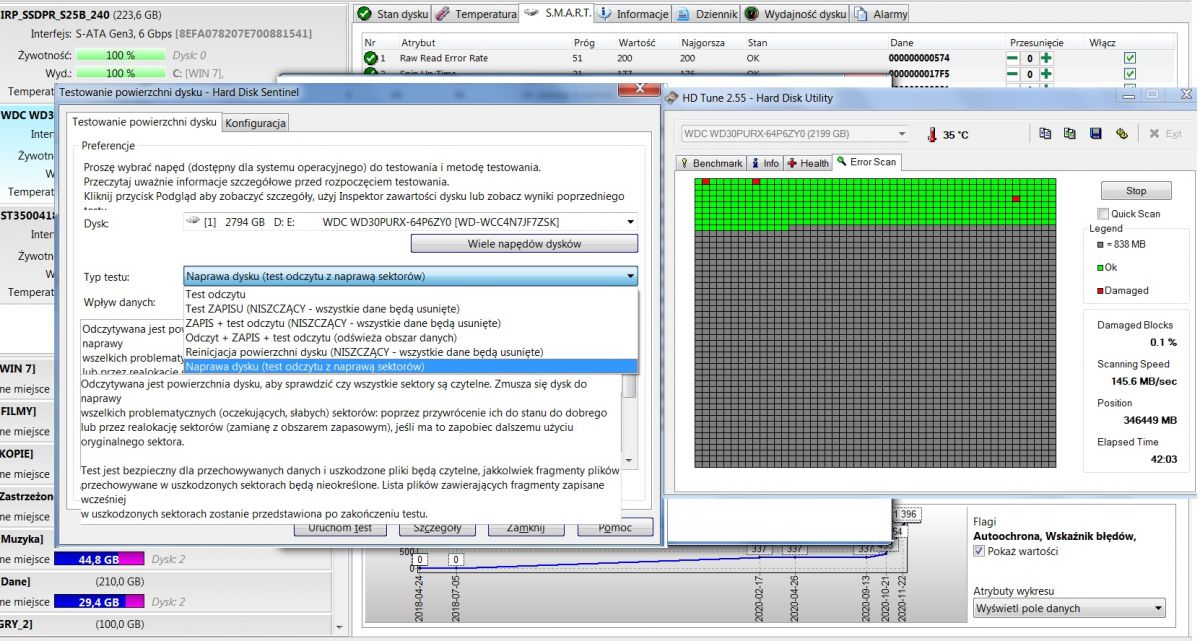
Task: Enable the Włącz checkbox for Raw Read Error Rate
Action: click(x=1130, y=59)
